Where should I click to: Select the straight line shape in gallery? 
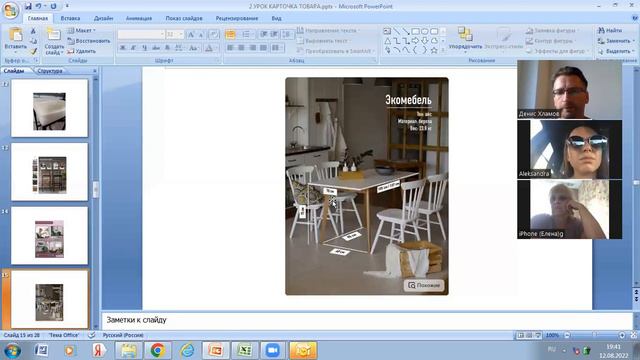(x=397, y=31)
